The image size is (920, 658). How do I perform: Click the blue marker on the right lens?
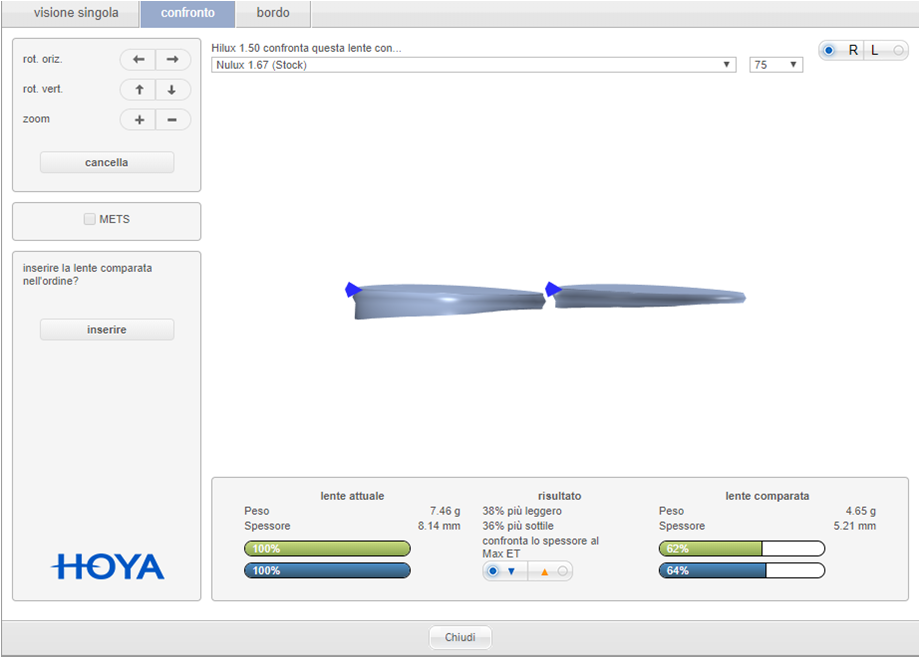point(553,289)
